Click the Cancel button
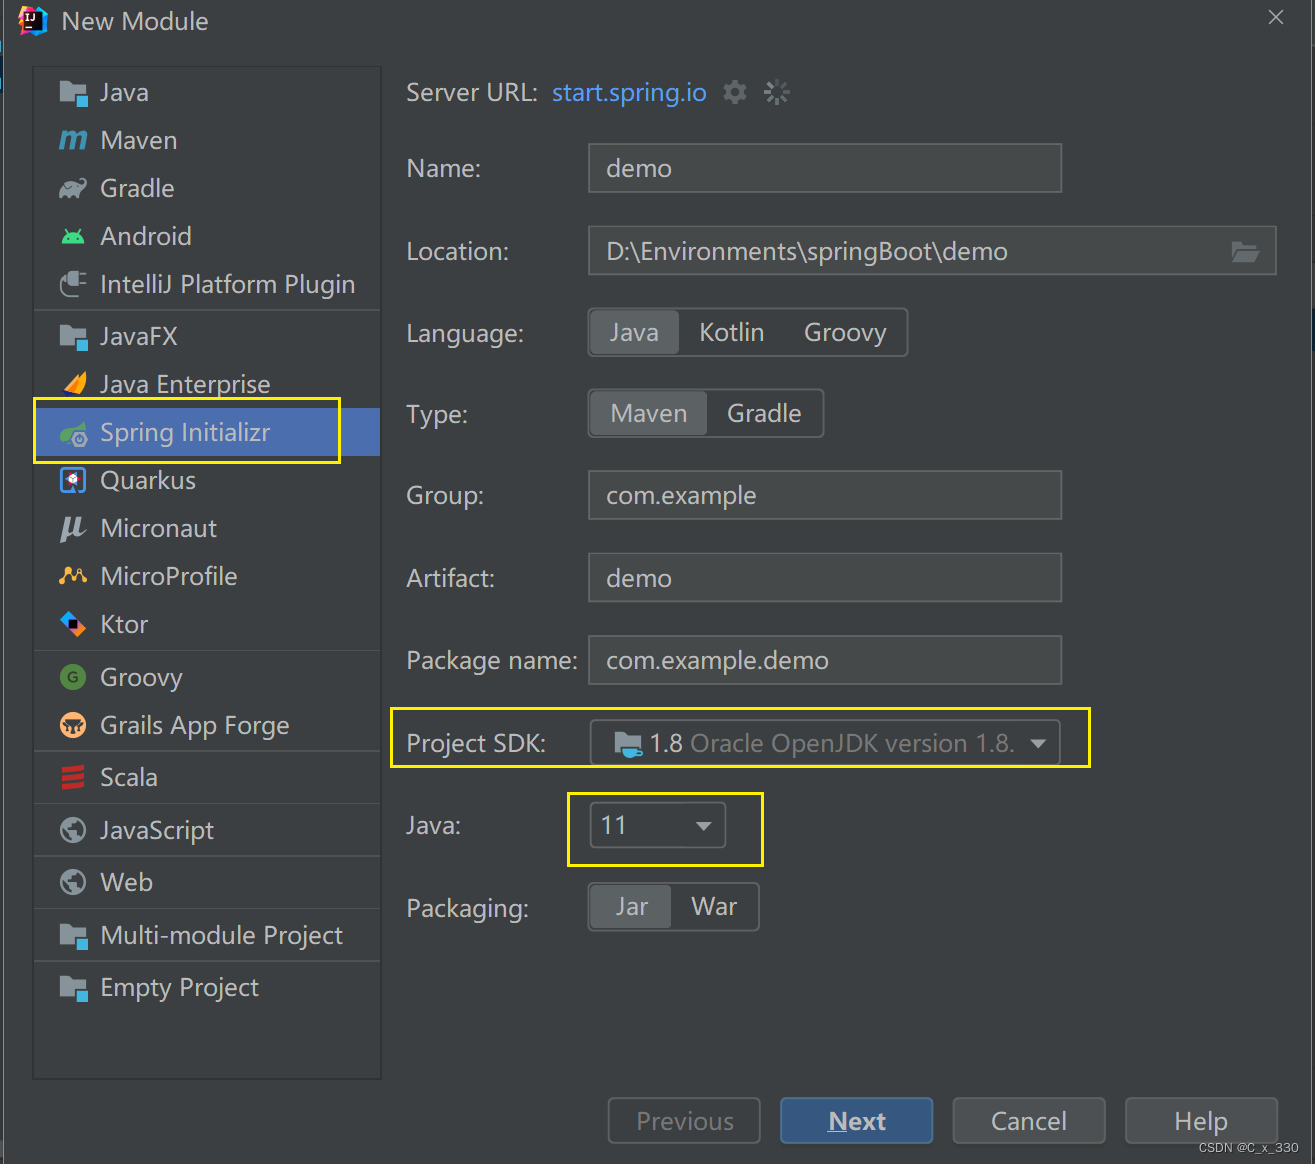Image resolution: width=1315 pixels, height=1164 pixels. click(x=1028, y=1121)
